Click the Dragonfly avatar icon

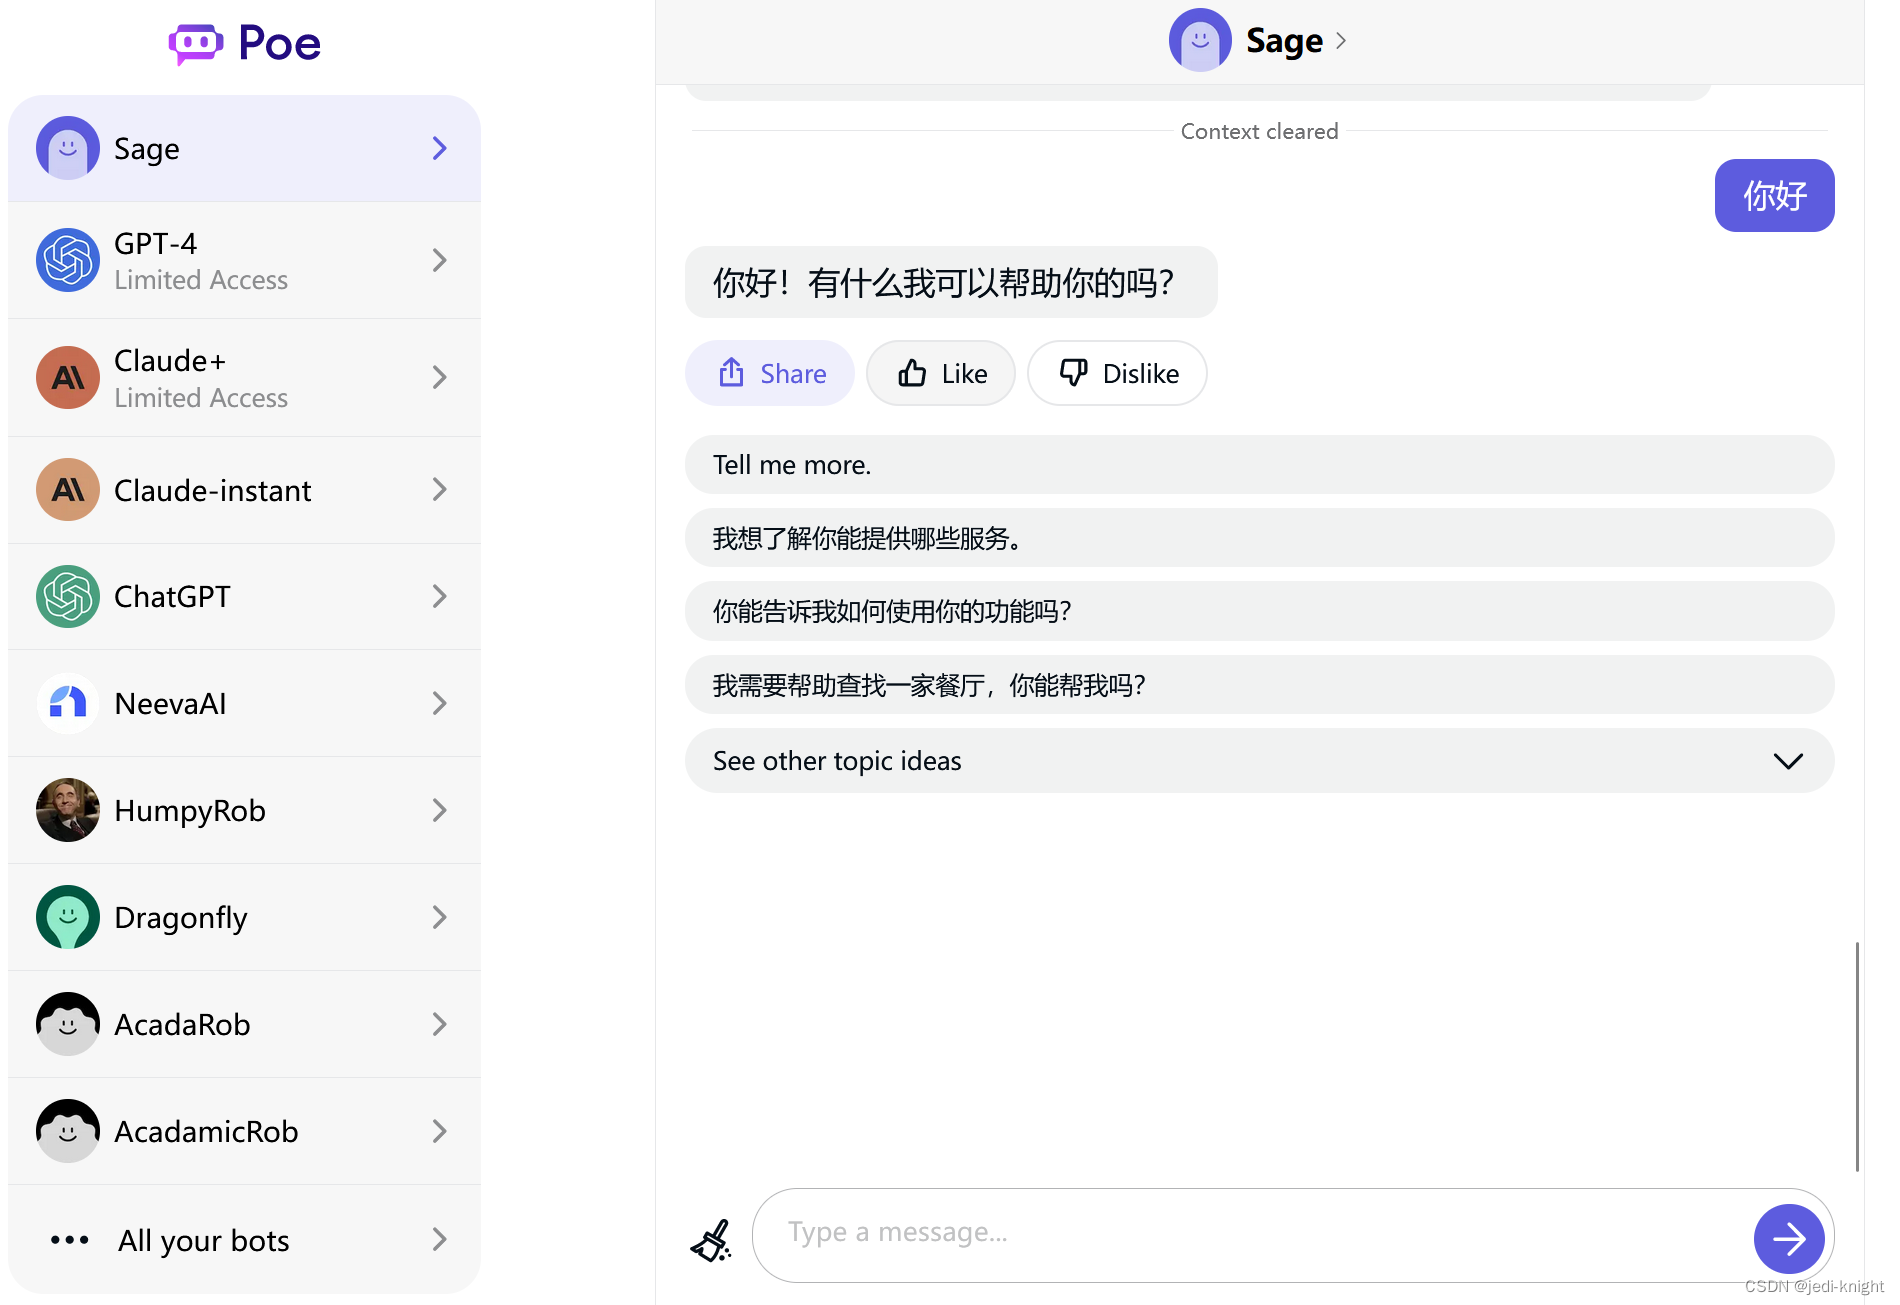tap(68, 917)
